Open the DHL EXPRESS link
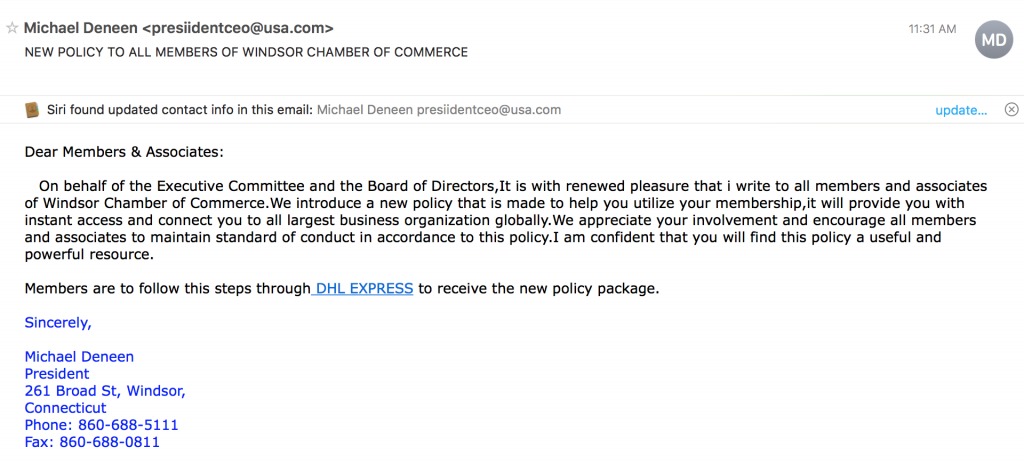This screenshot has height=463, width=1024. (362, 288)
